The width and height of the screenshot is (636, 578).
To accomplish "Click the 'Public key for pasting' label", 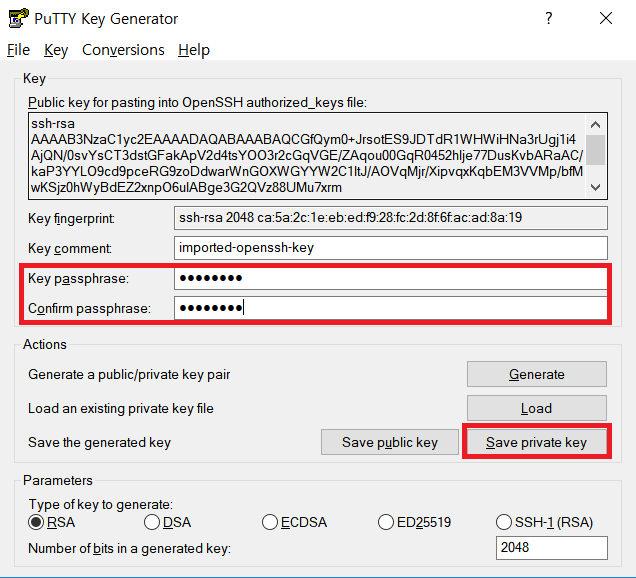I will [197, 103].
